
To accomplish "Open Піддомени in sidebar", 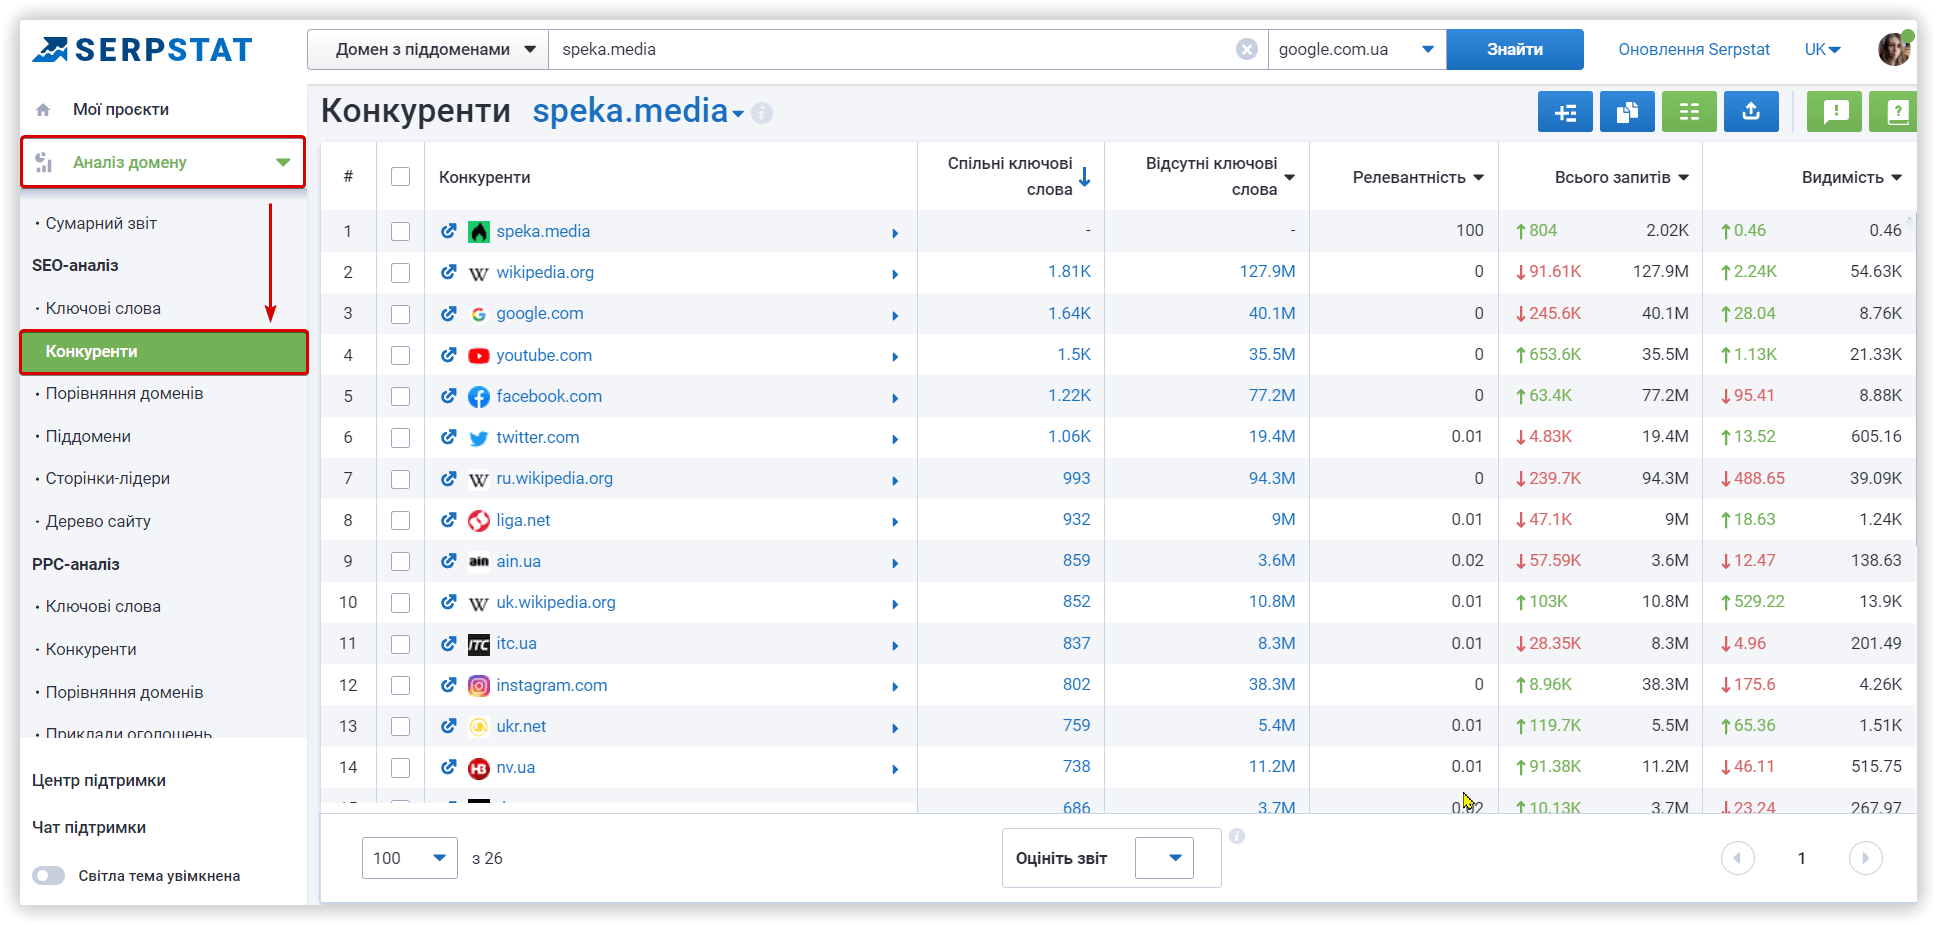I will pyautogui.click(x=88, y=436).
